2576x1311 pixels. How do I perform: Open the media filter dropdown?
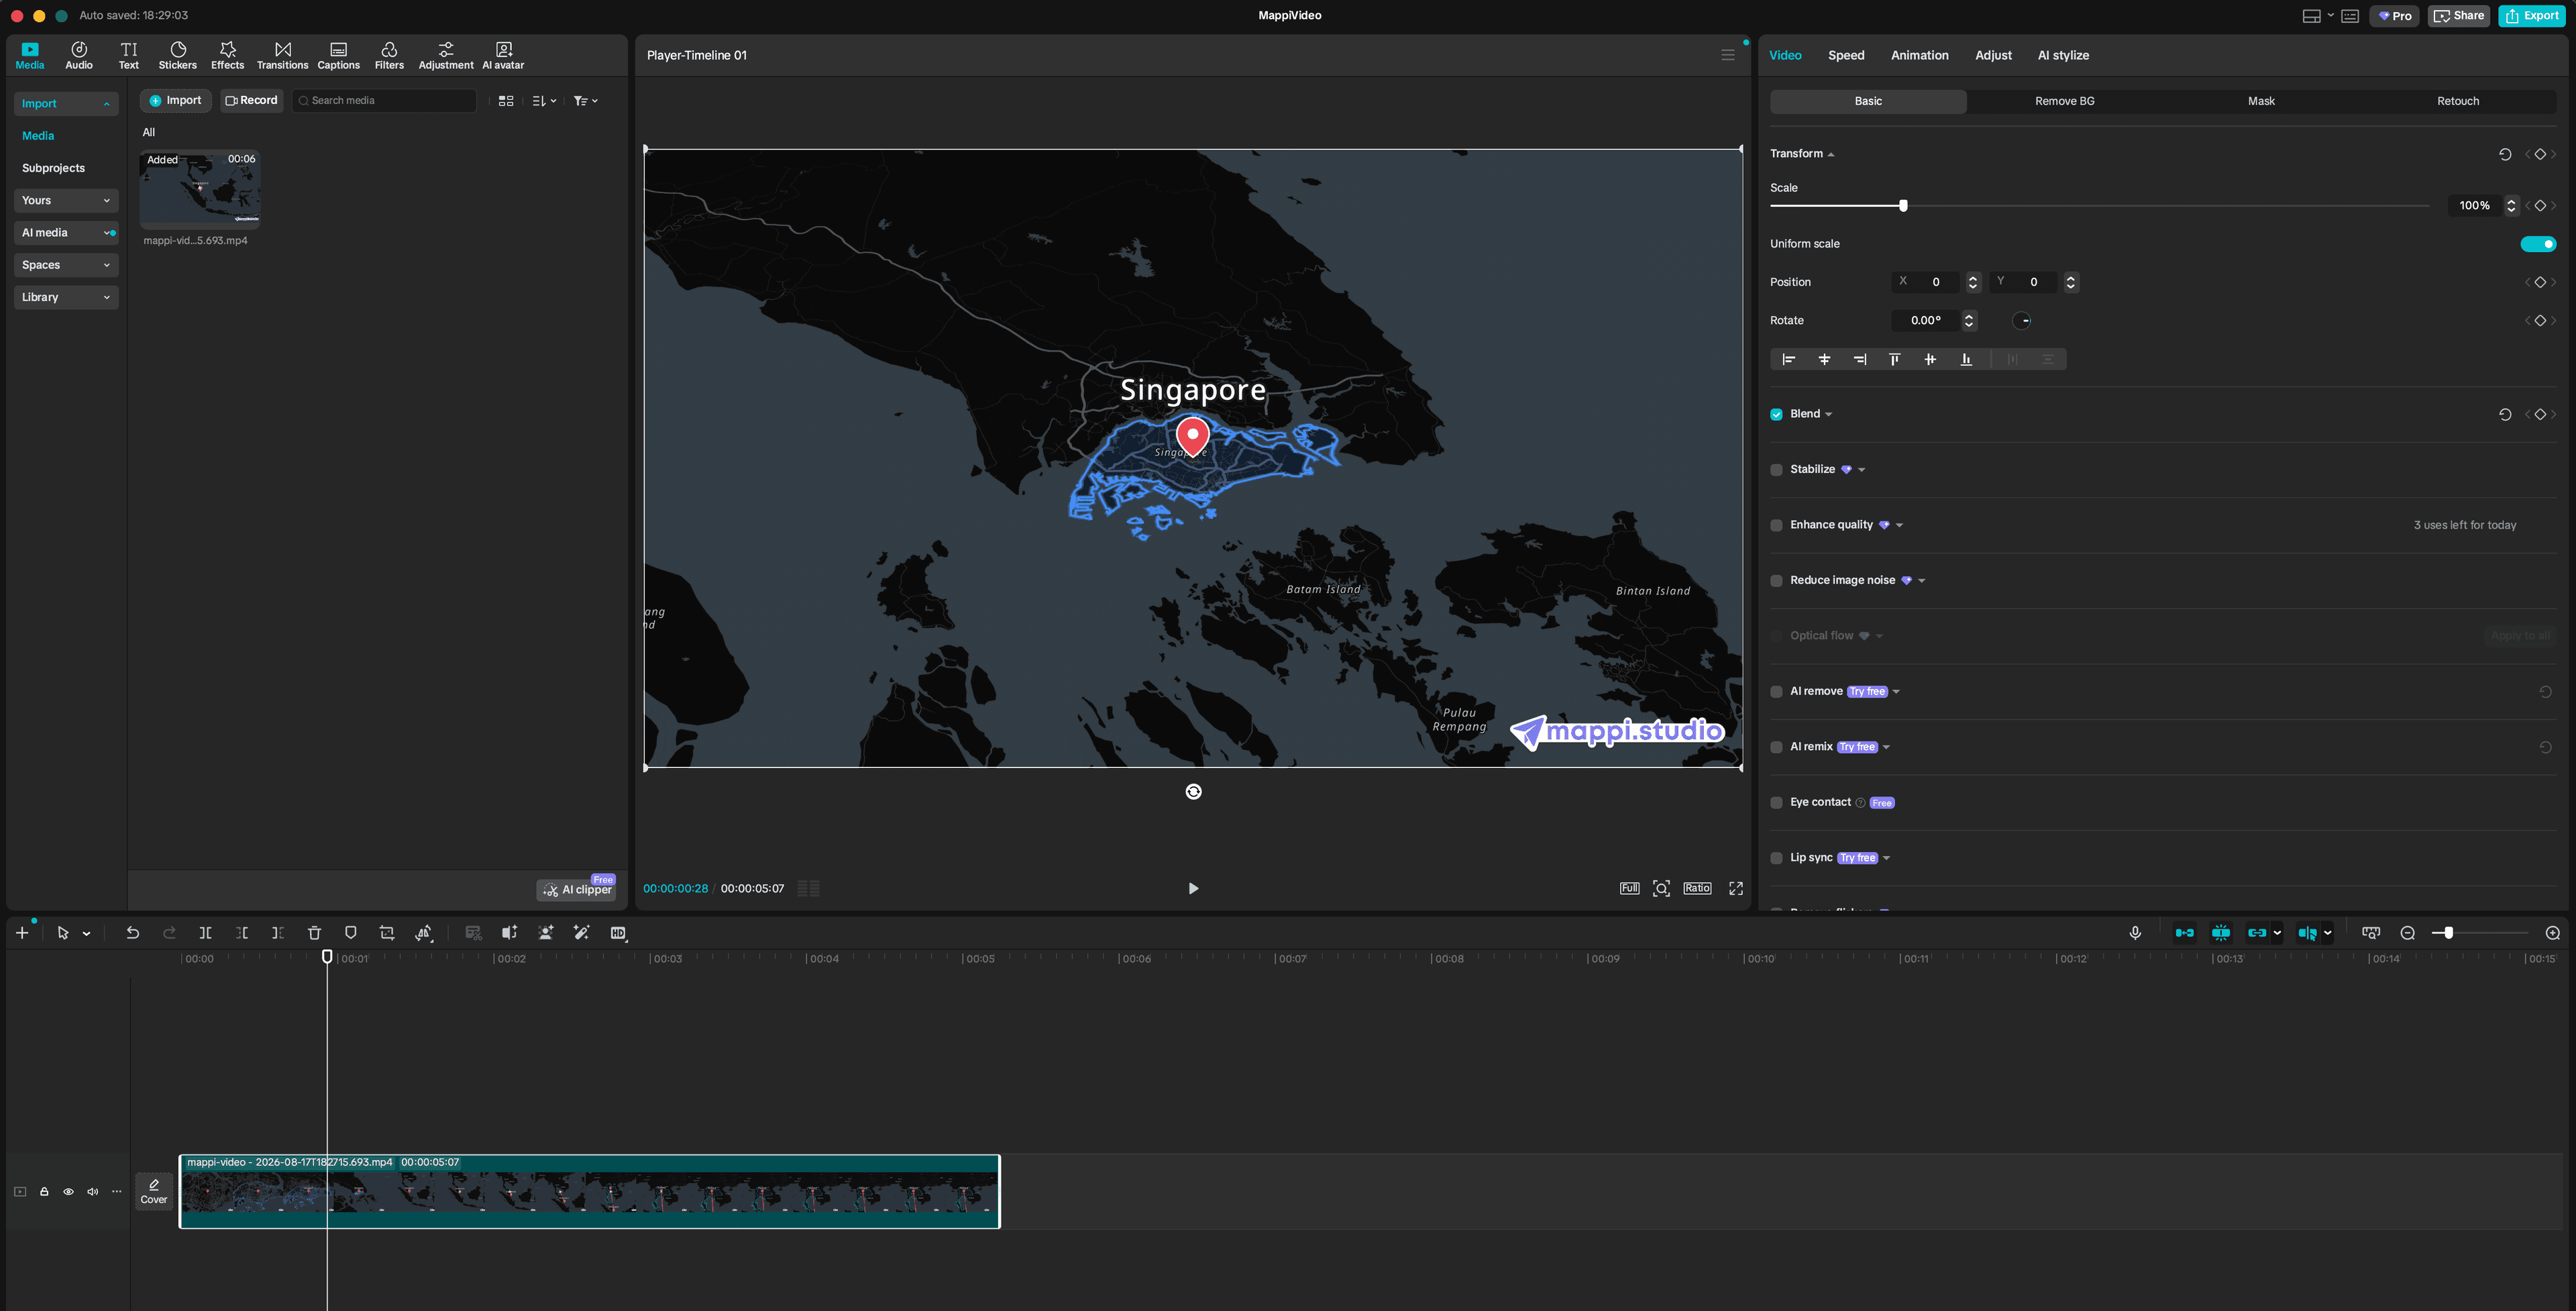[585, 101]
